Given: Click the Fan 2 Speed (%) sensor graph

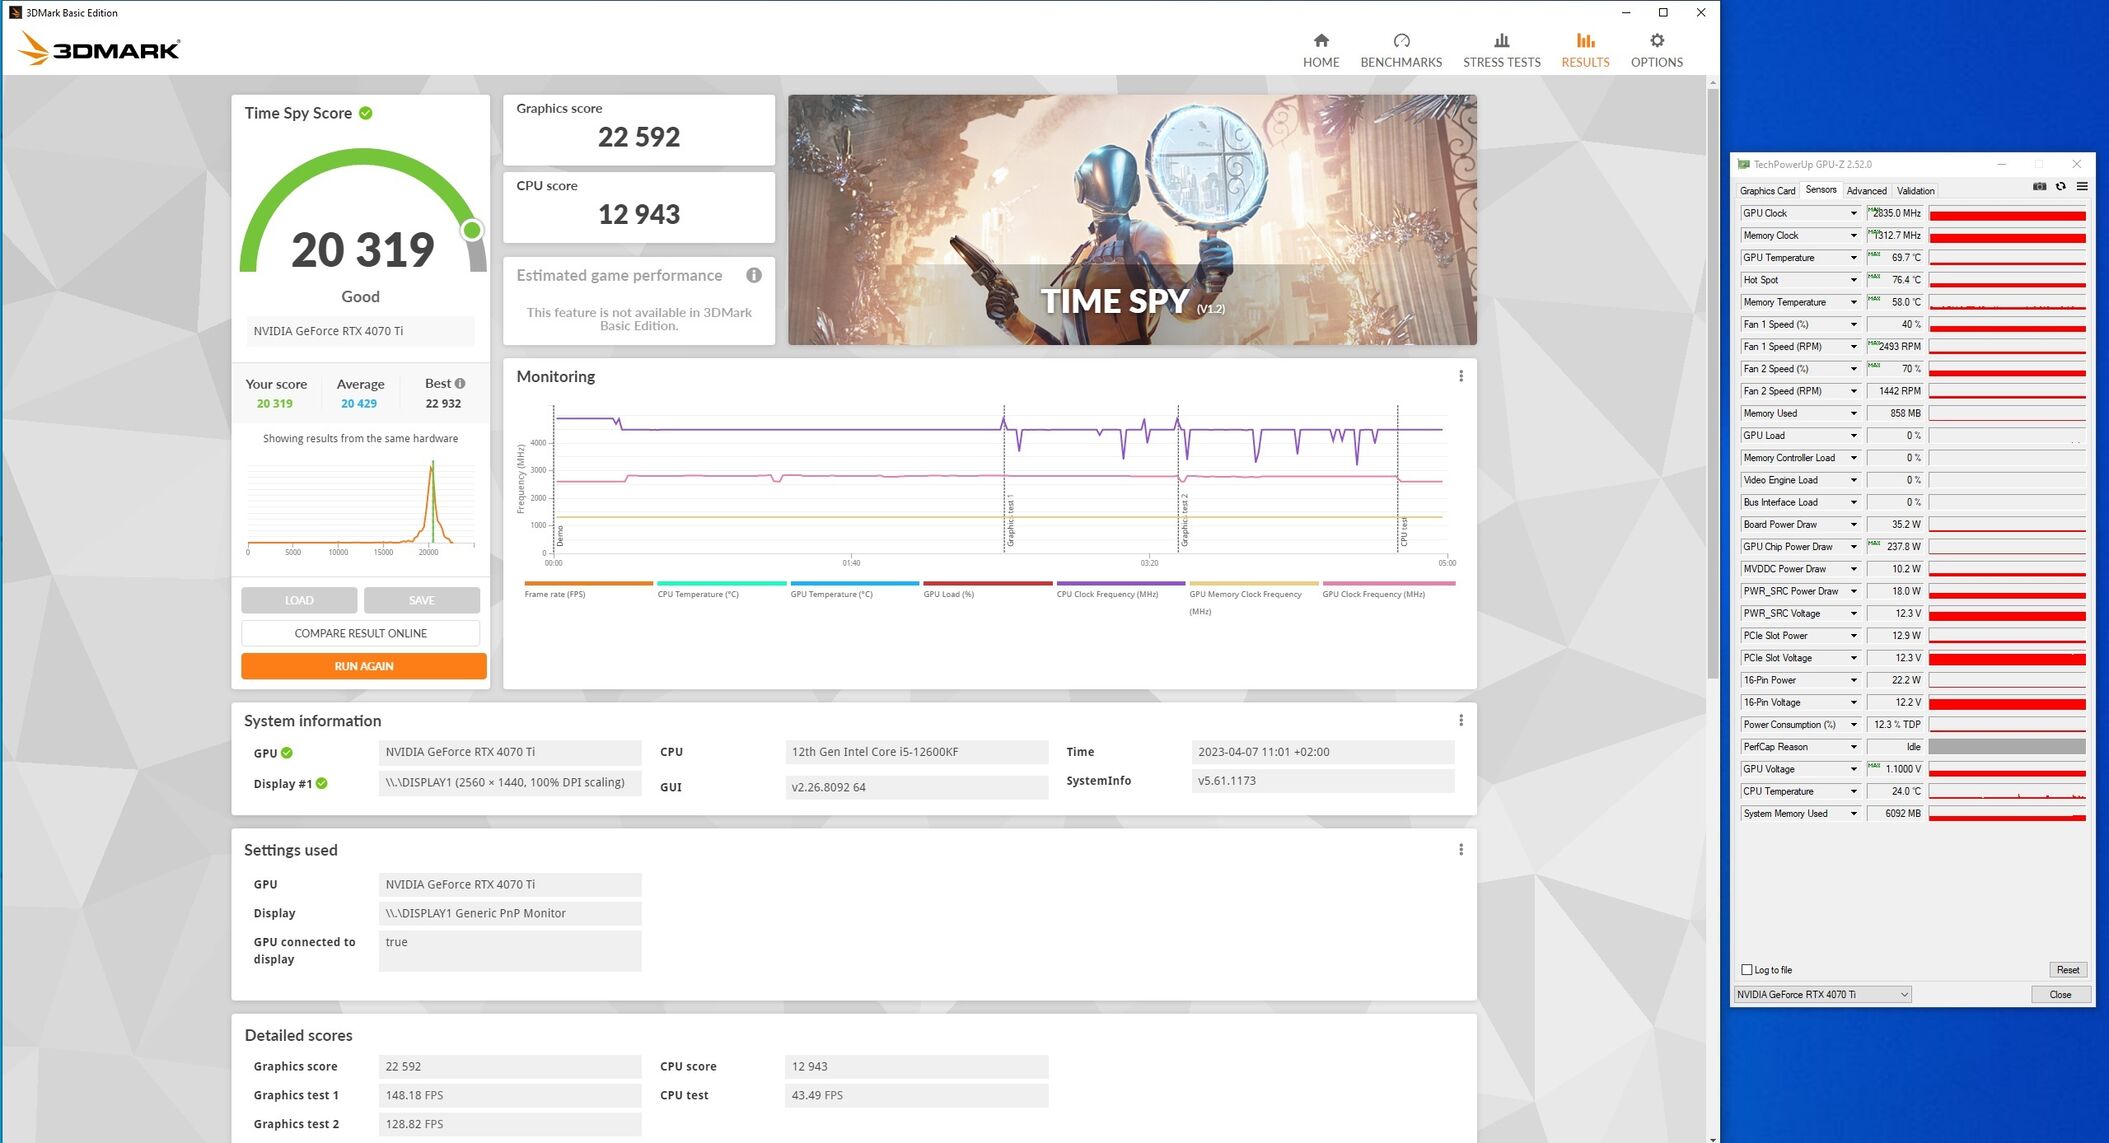Looking at the screenshot, I should point(2006,369).
